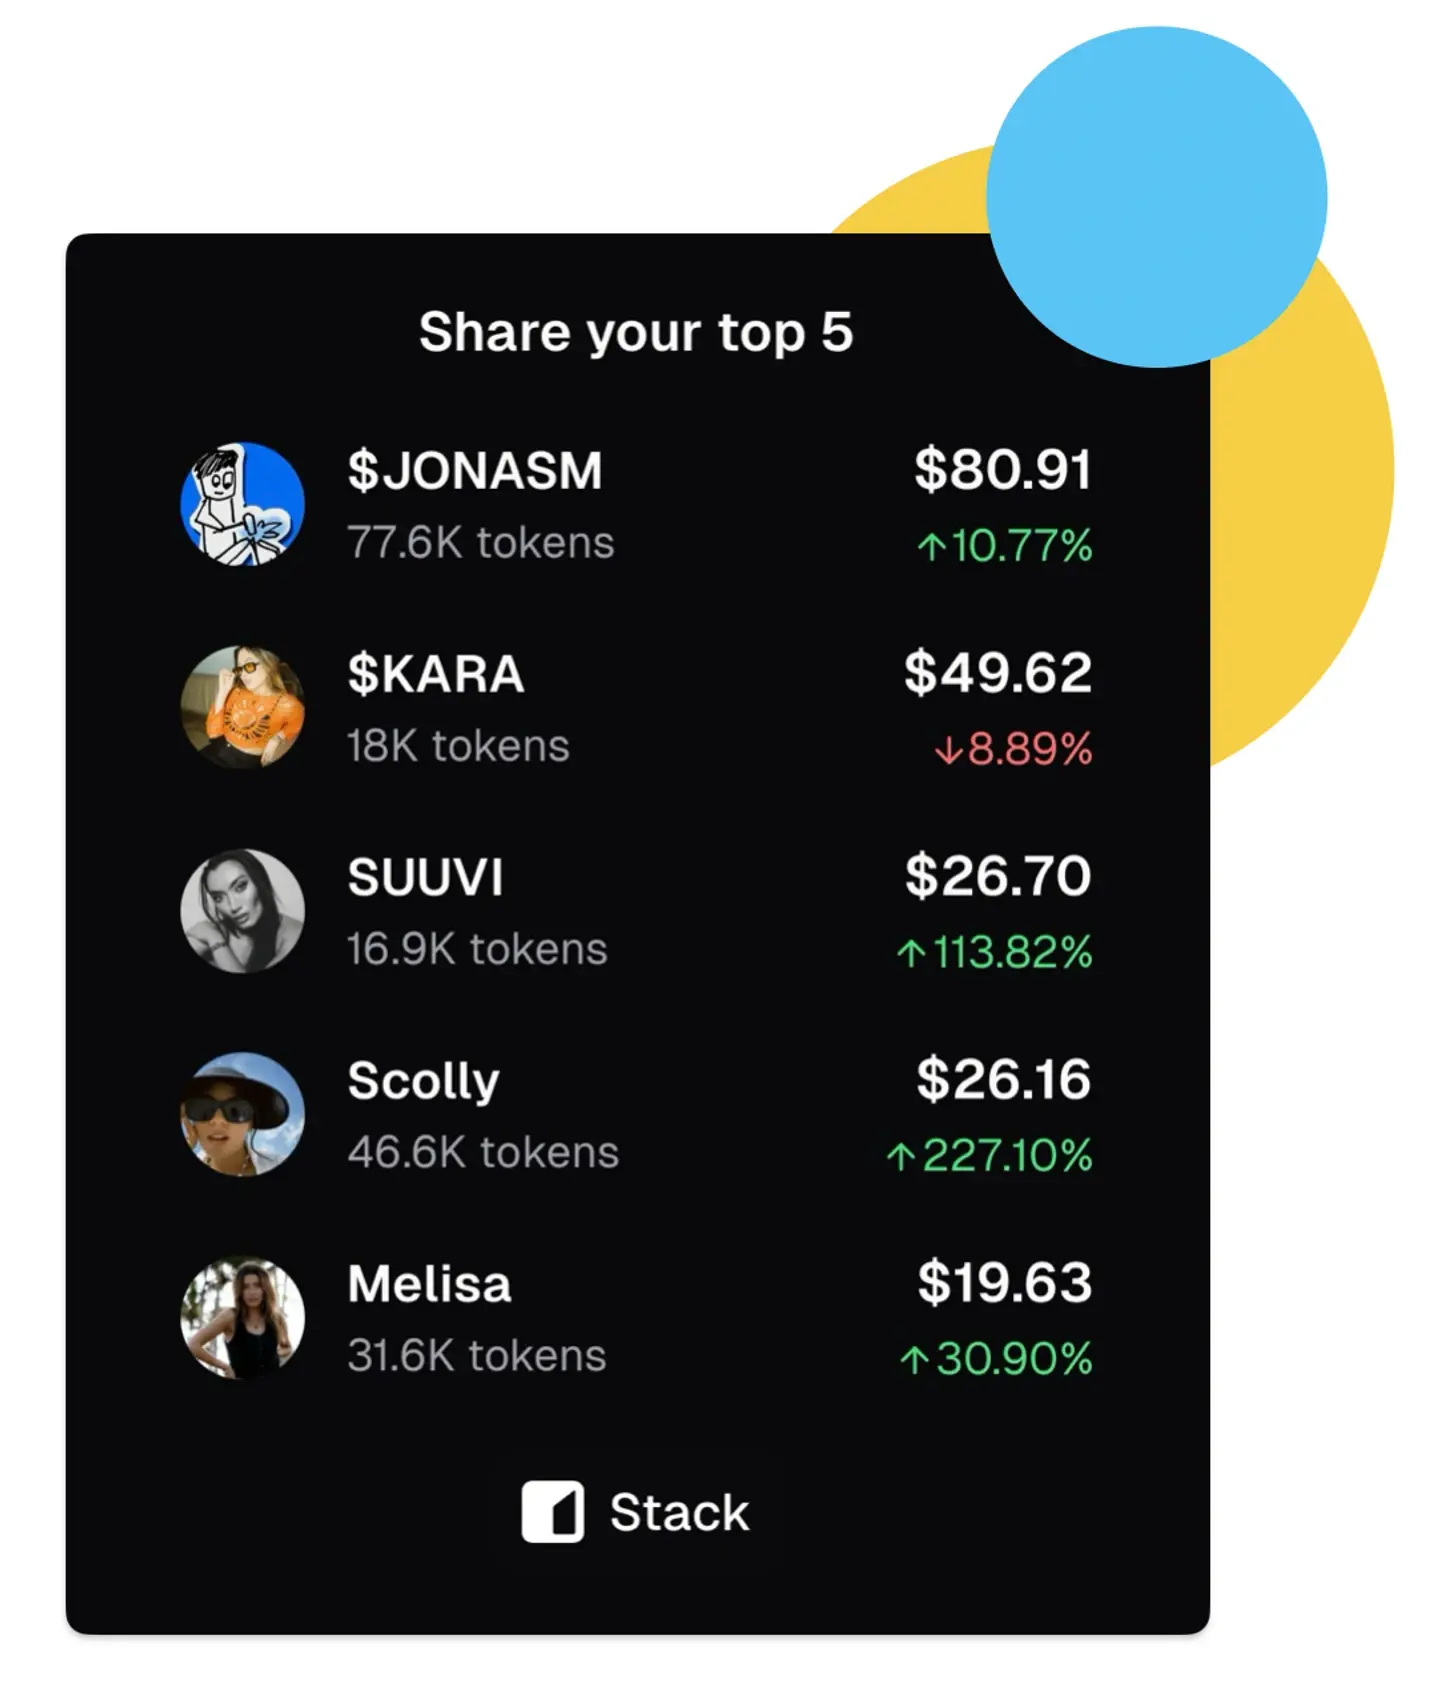The width and height of the screenshot is (1440, 1694).
Task: Click the SUUVI name label
Action: (x=425, y=877)
